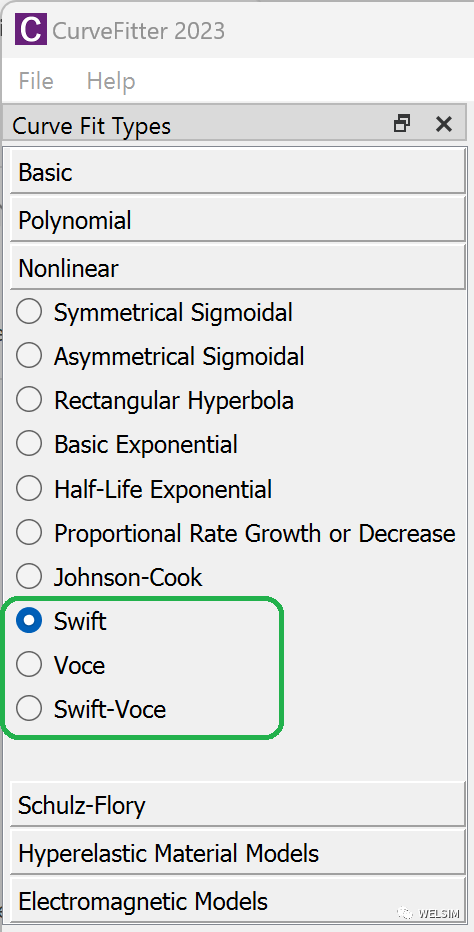This screenshot has height=932, width=474.
Task: Open the File menu
Action: coord(36,81)
